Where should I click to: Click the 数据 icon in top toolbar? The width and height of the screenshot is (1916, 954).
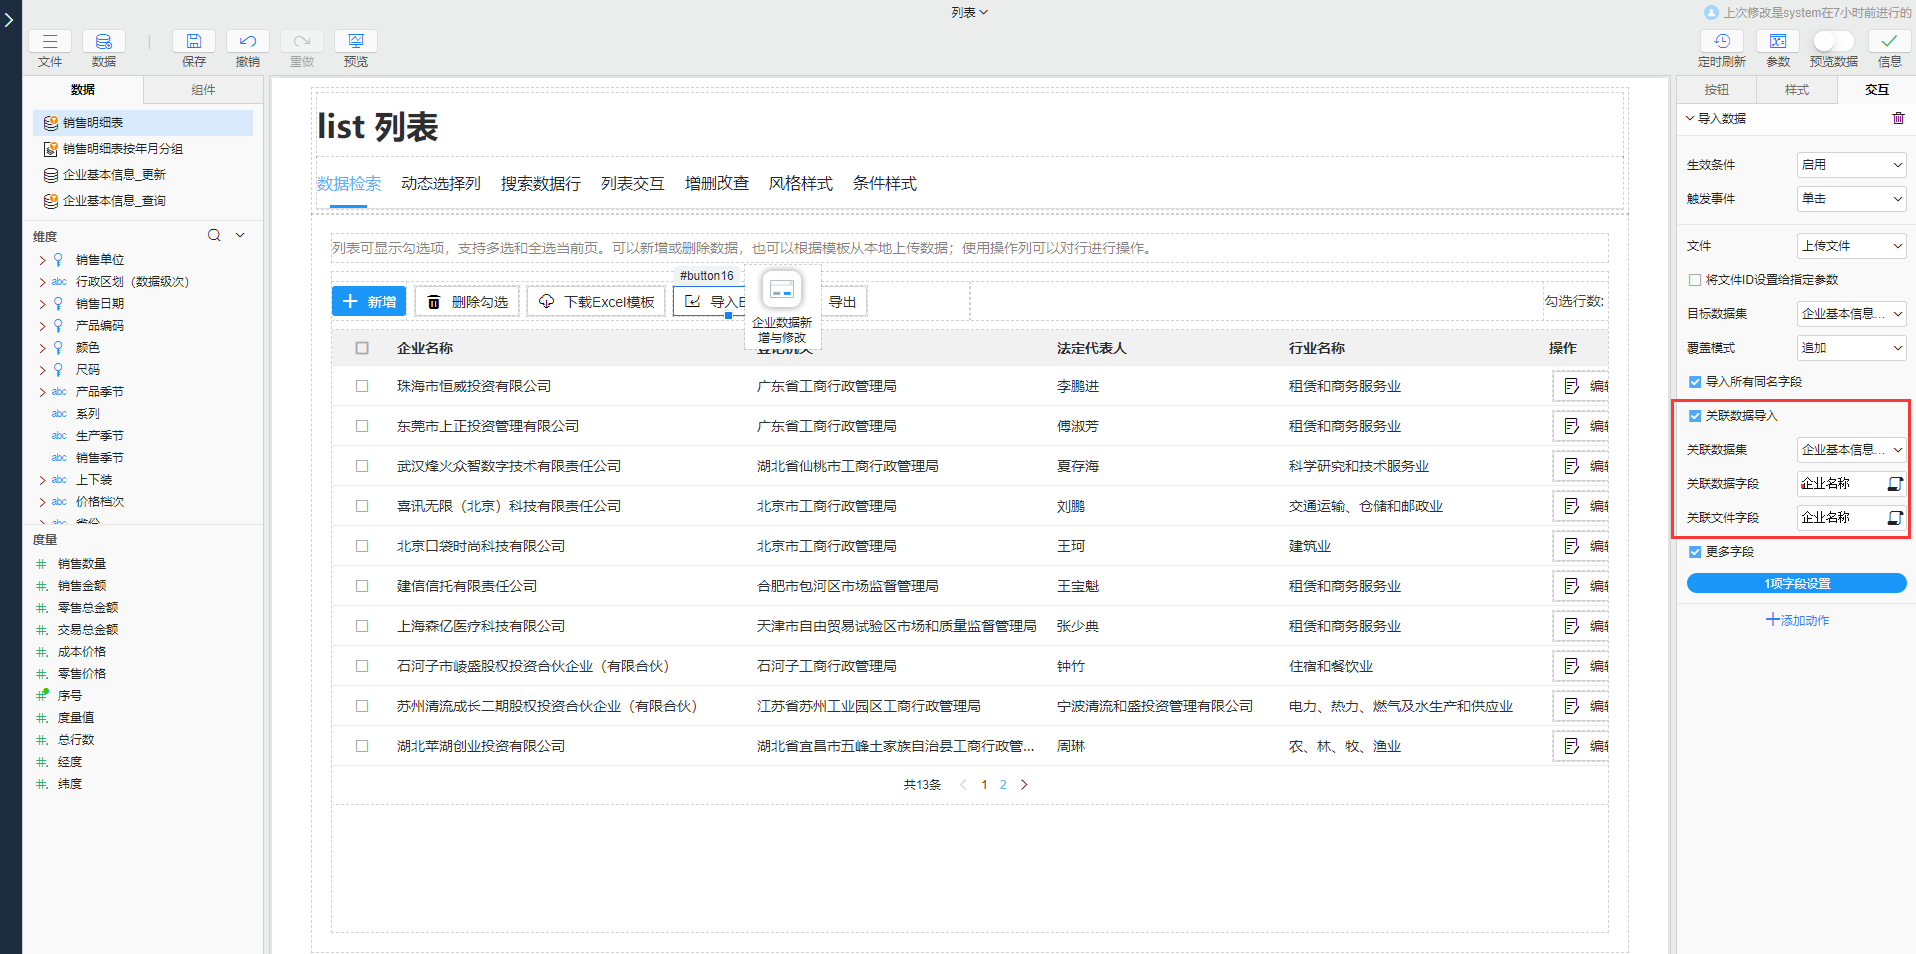click(103, 41)
